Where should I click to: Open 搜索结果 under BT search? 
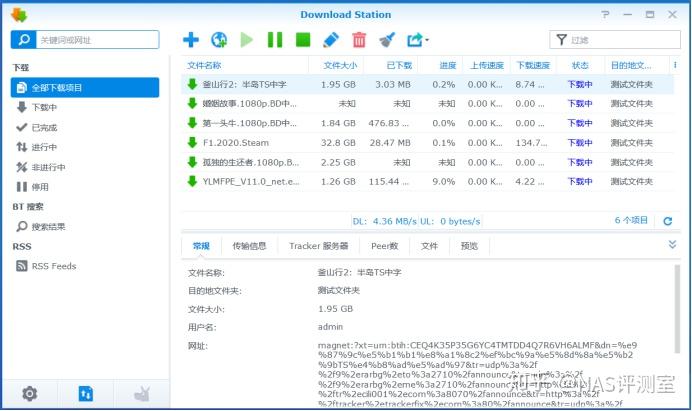coord(85,226)
